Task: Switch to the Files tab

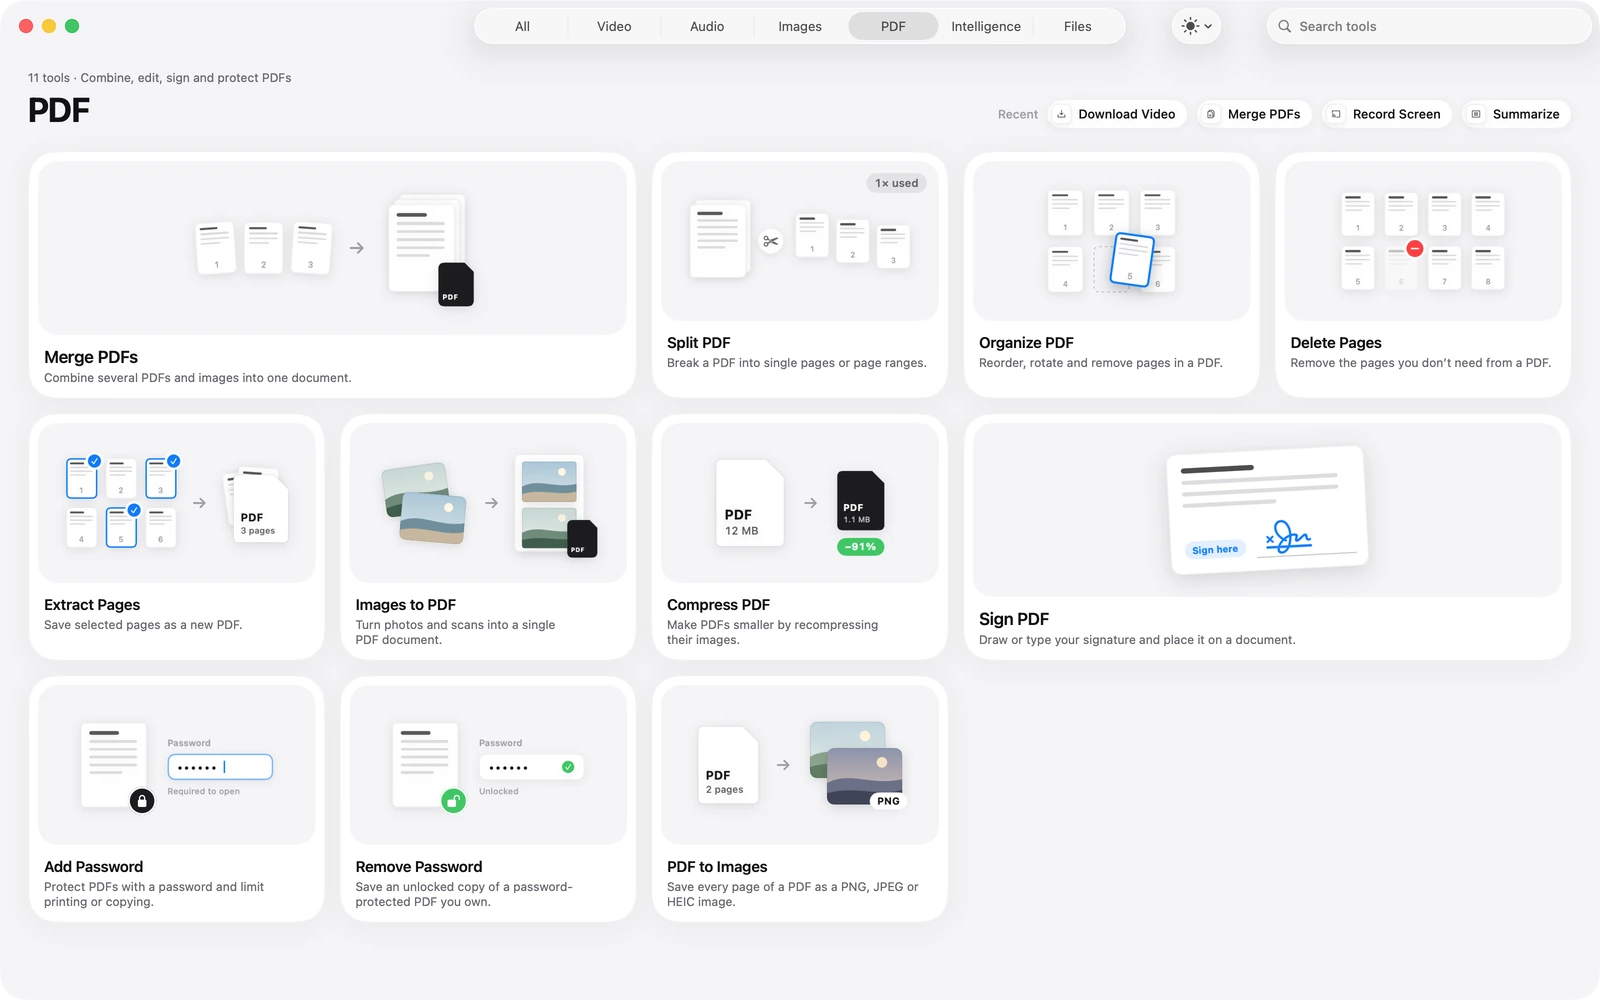Action: pyautogui.click(x=1078, y=26)
